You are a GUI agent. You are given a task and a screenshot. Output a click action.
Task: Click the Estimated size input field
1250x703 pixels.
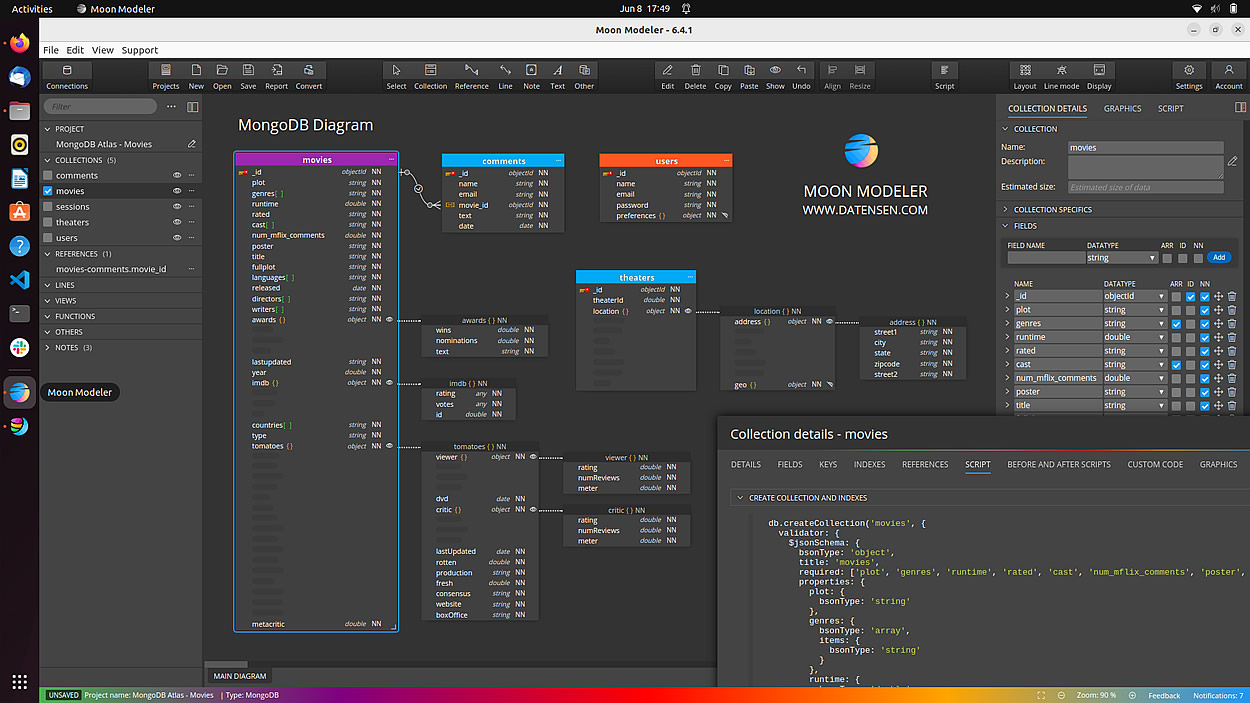[1146, 187]
